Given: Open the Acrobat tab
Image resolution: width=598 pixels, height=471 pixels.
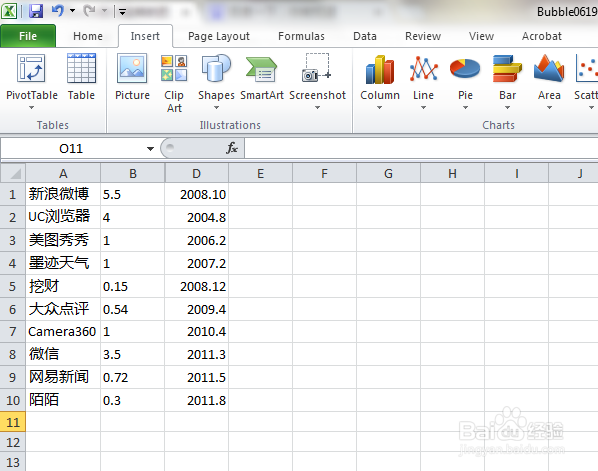Looking at the screenshot, I should point(542,36).
